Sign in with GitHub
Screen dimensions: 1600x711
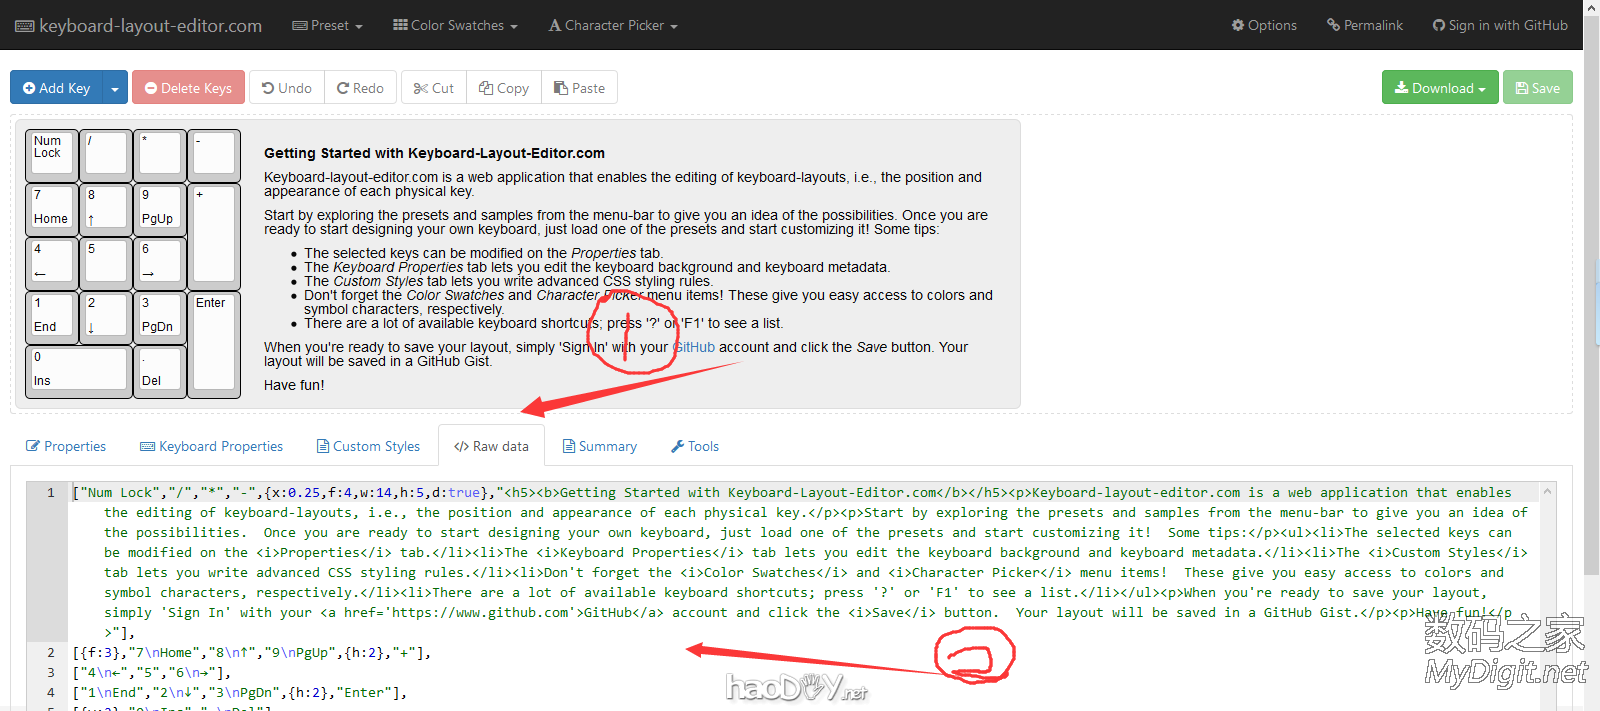(1500, 25)
